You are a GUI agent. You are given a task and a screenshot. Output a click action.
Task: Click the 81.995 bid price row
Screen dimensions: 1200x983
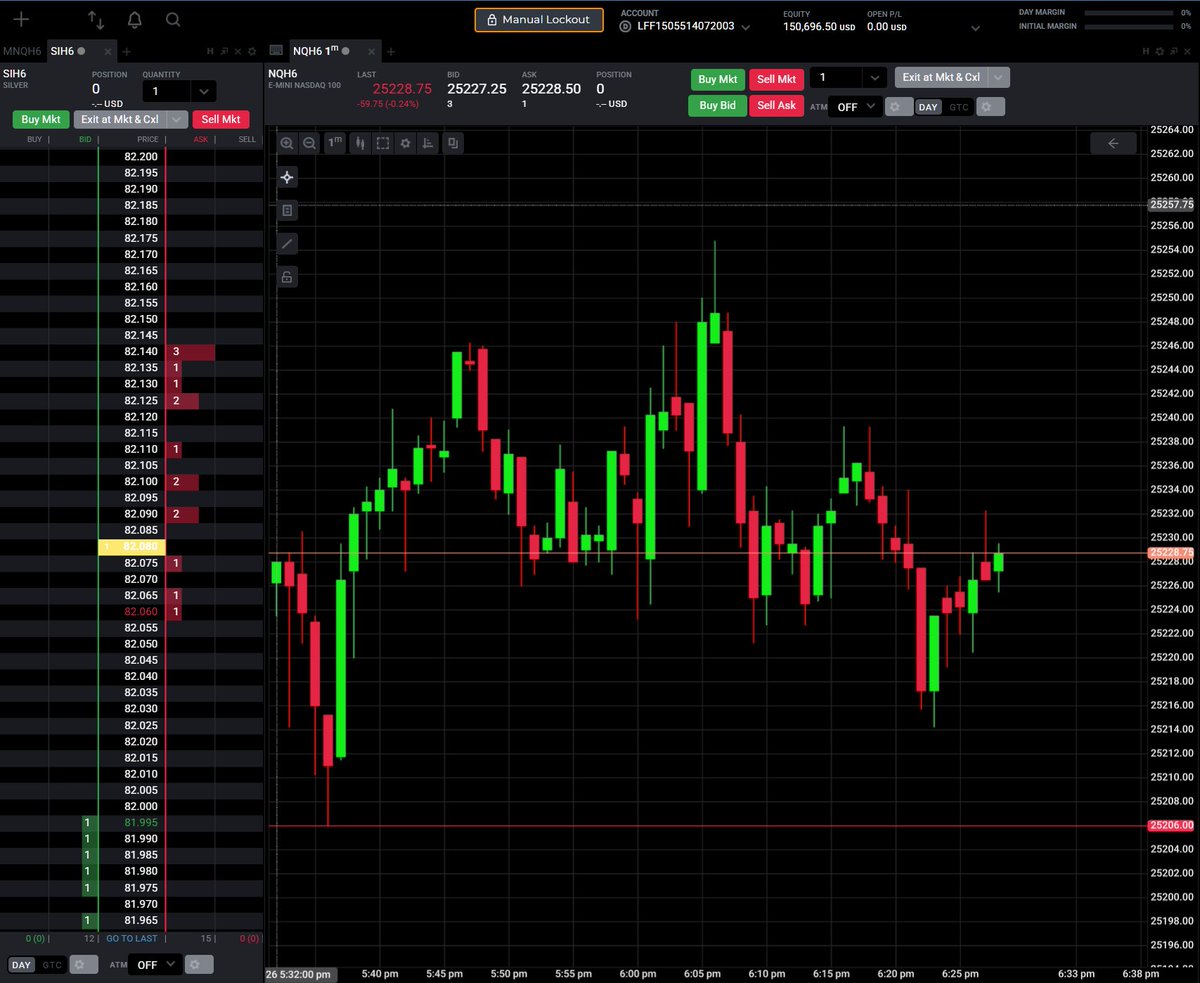click(x=132, y=822)
